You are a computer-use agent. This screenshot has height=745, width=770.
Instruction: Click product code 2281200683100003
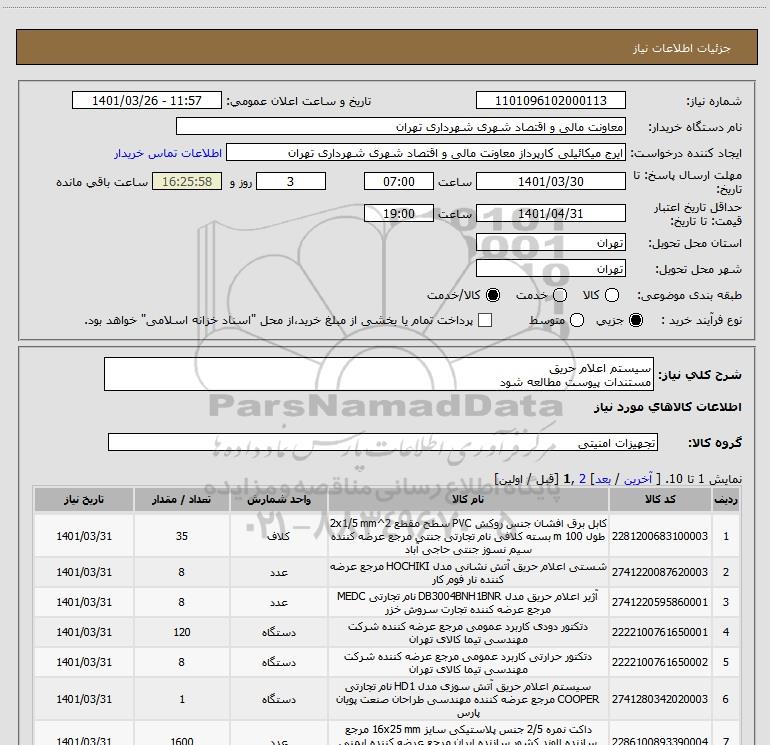coord(660,536)
